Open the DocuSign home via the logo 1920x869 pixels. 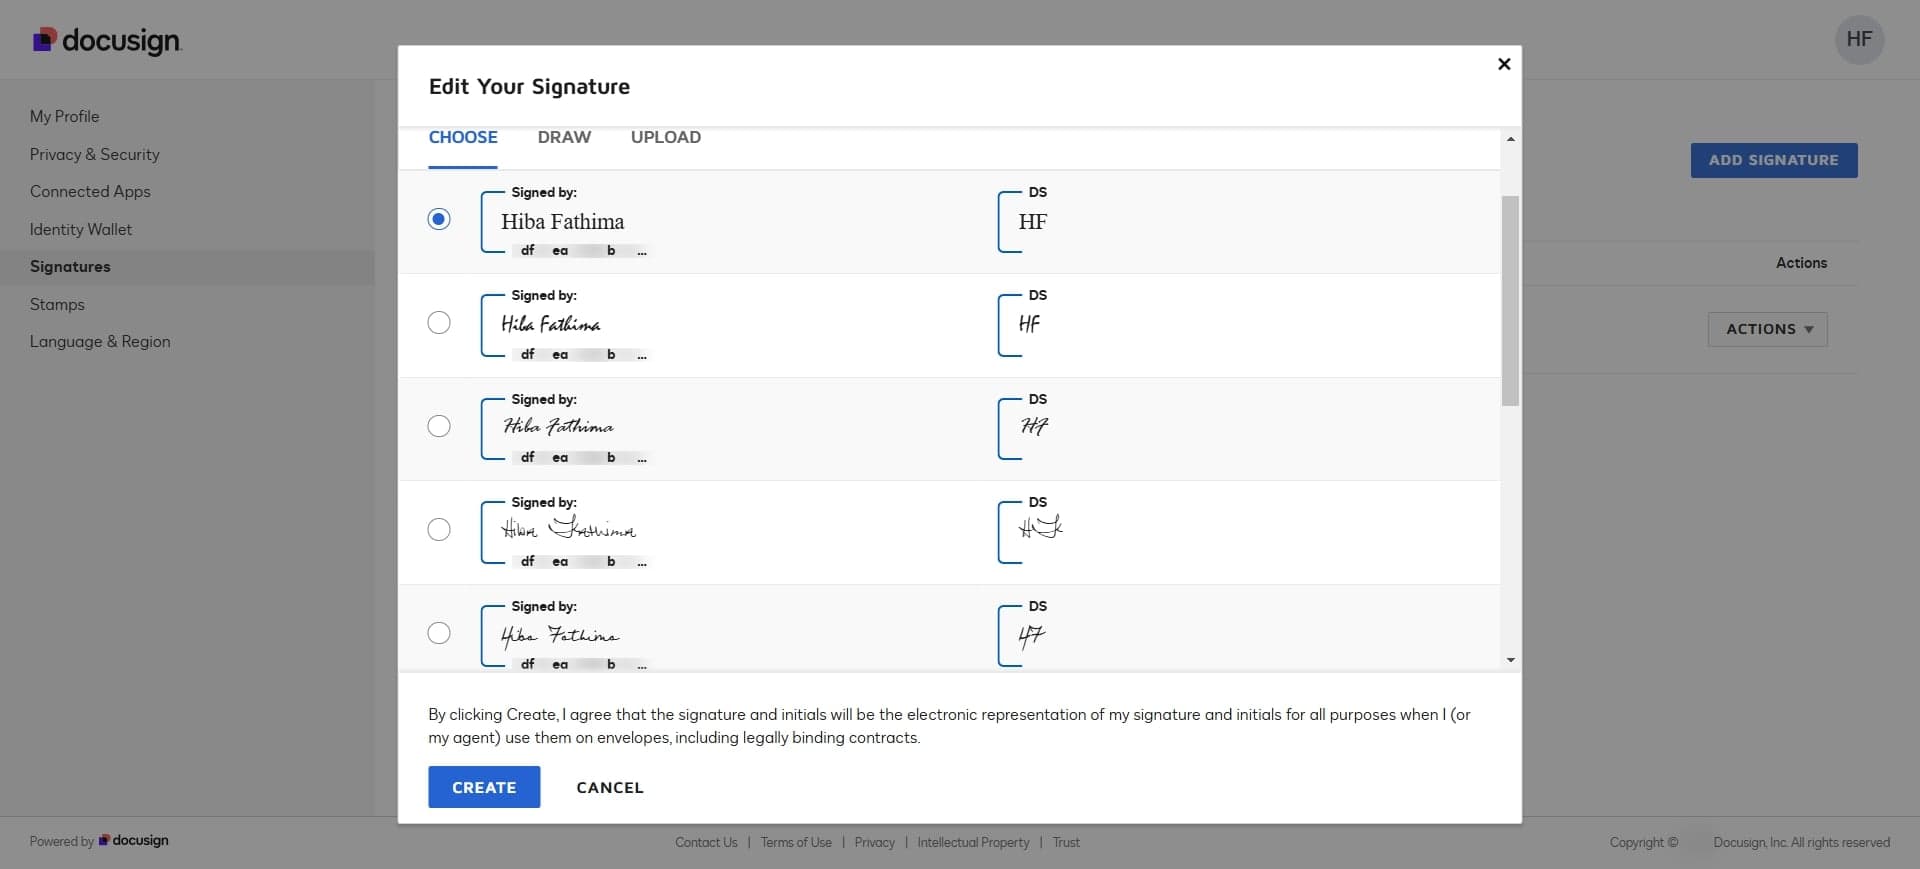pyautogui.click(x=106, y=41)
